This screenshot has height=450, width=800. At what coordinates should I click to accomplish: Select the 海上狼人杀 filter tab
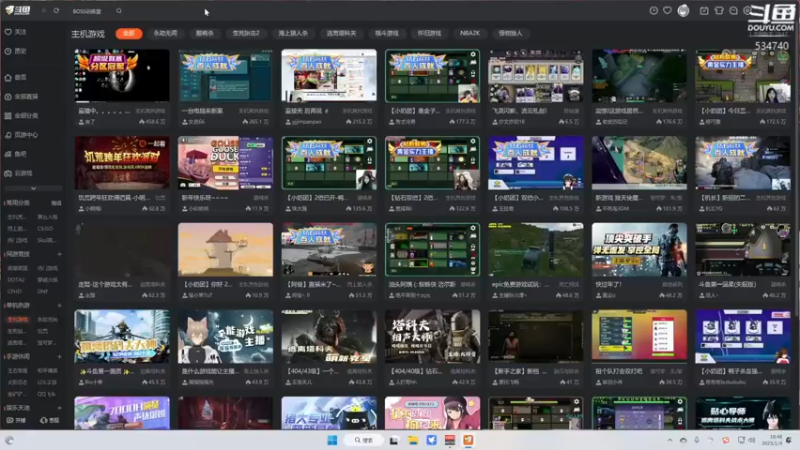pyautogui.click(x=293, y=33)
